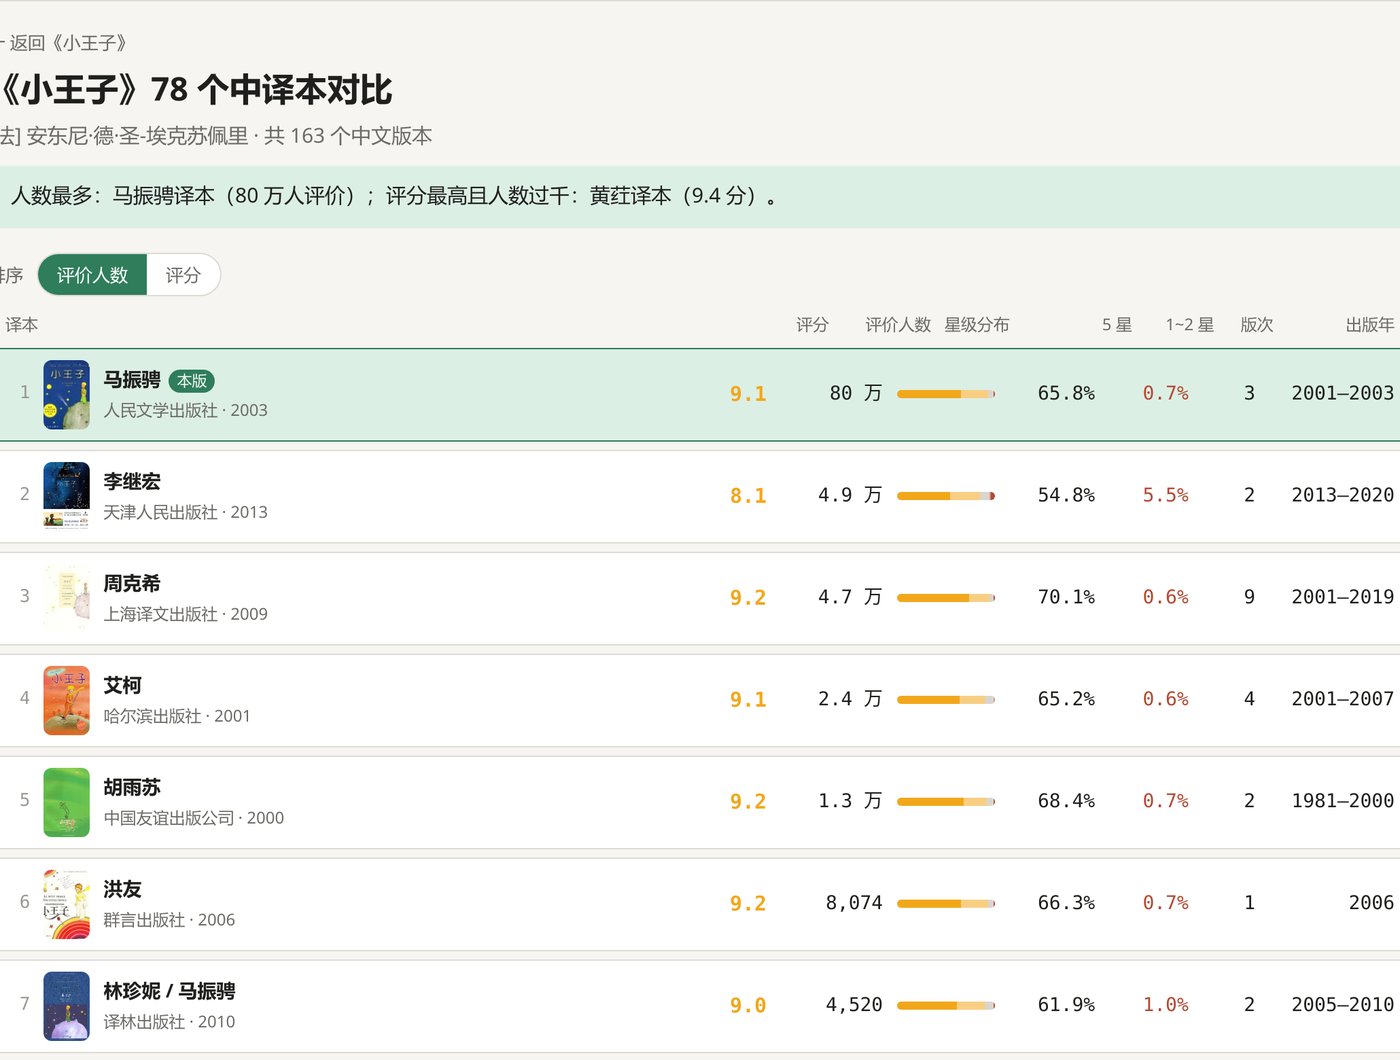The image size is (1400, 1060).
Task: View 周克希 edition cover image
Action: pyautogui.click(x=67, y=598)
